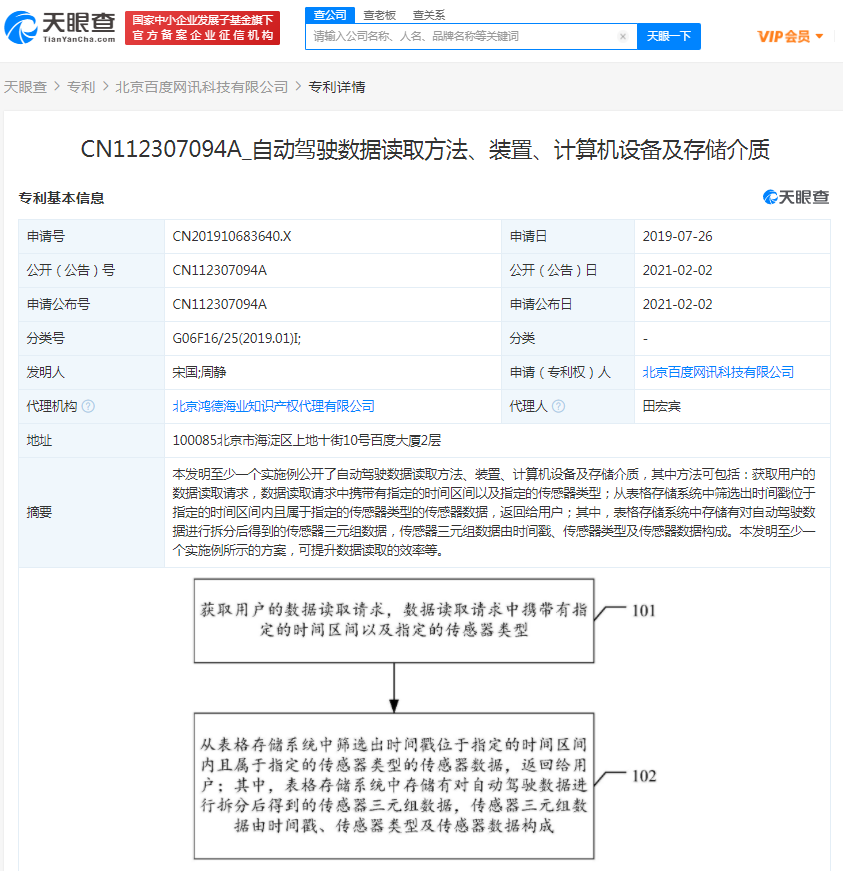
Task: Clear the search box with the X icon
Action: click(623, 37)
